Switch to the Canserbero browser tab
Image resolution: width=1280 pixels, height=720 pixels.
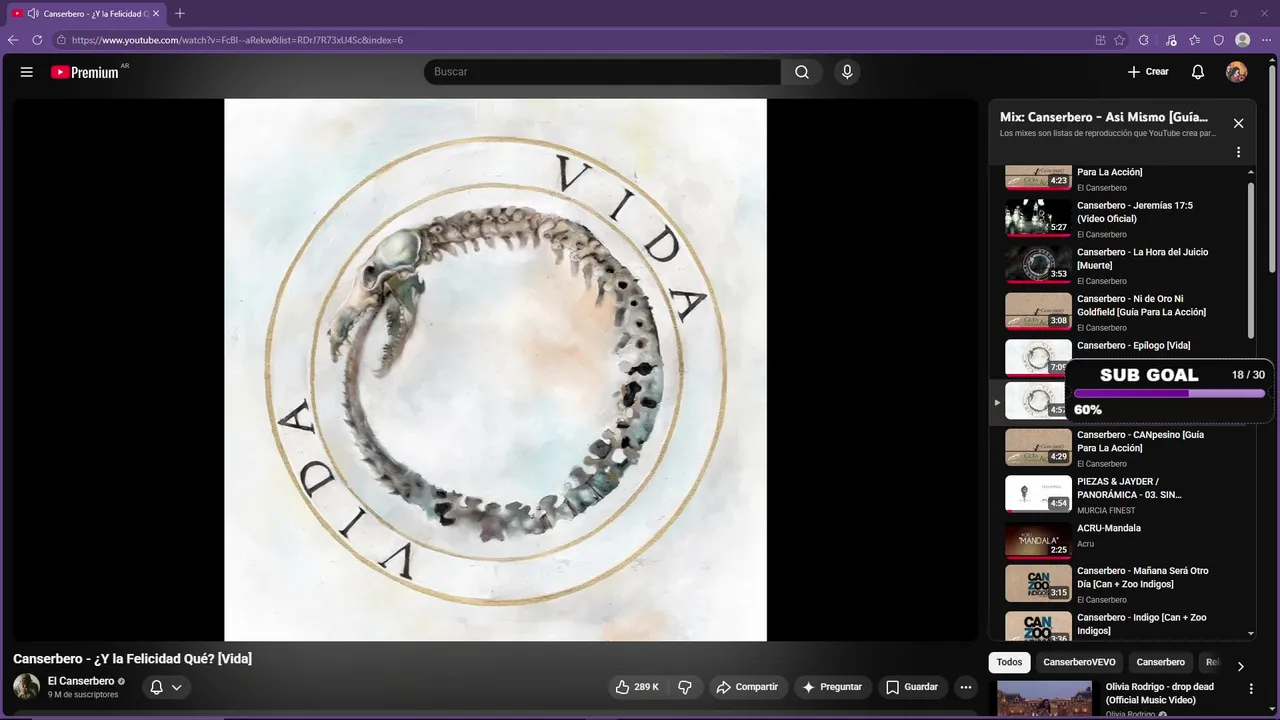(x=85, y=14)
